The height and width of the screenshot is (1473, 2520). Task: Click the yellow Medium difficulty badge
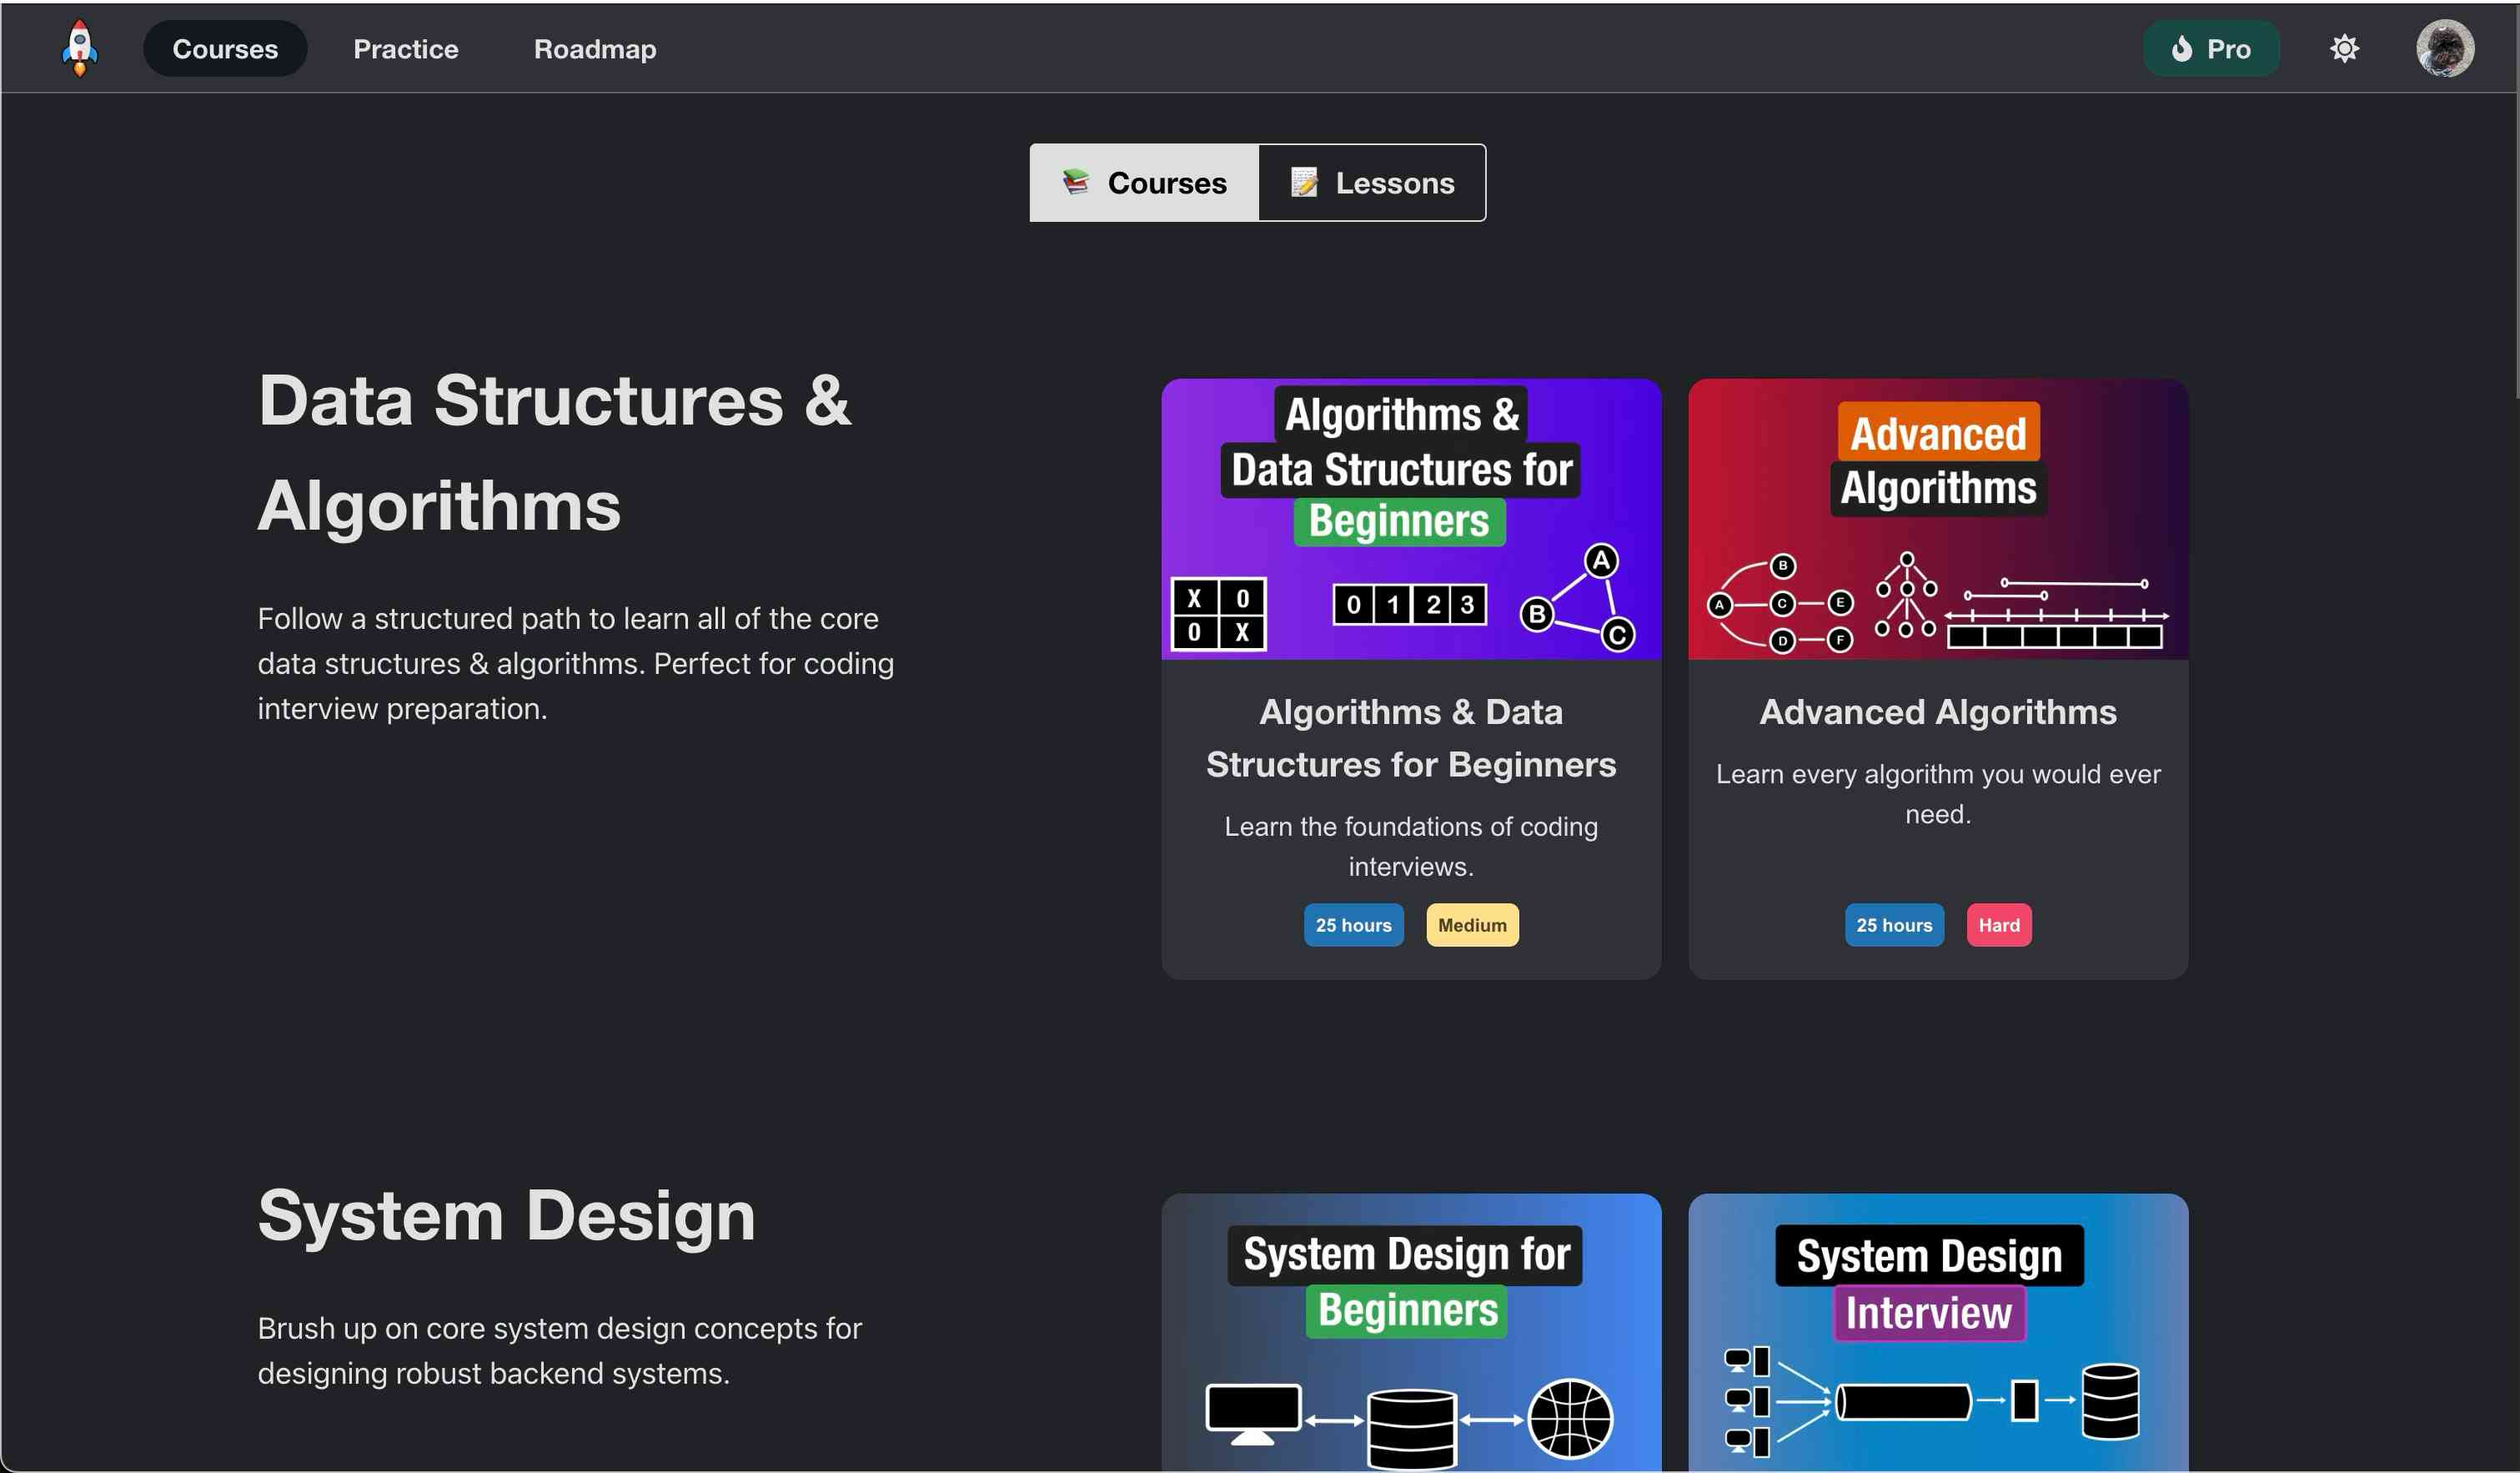tap(1471, 925)
